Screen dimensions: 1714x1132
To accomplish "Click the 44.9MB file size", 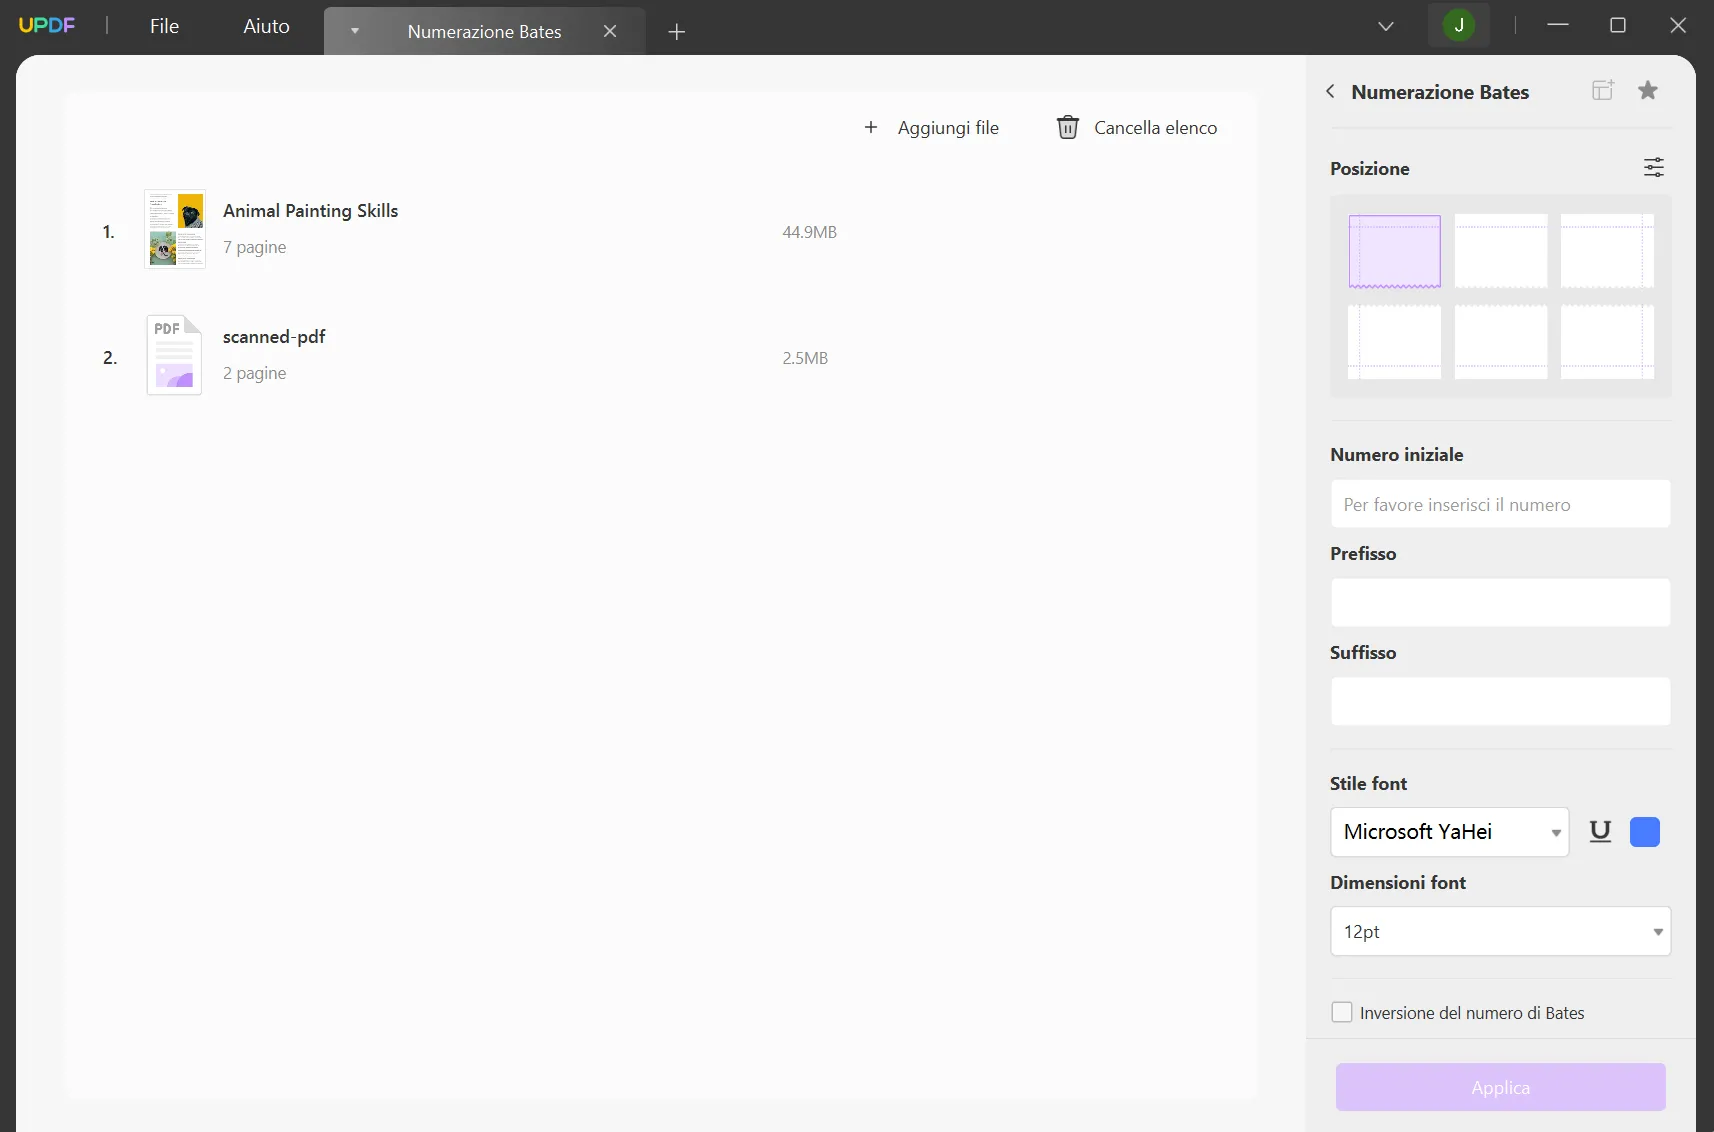I will coord(809,232).
